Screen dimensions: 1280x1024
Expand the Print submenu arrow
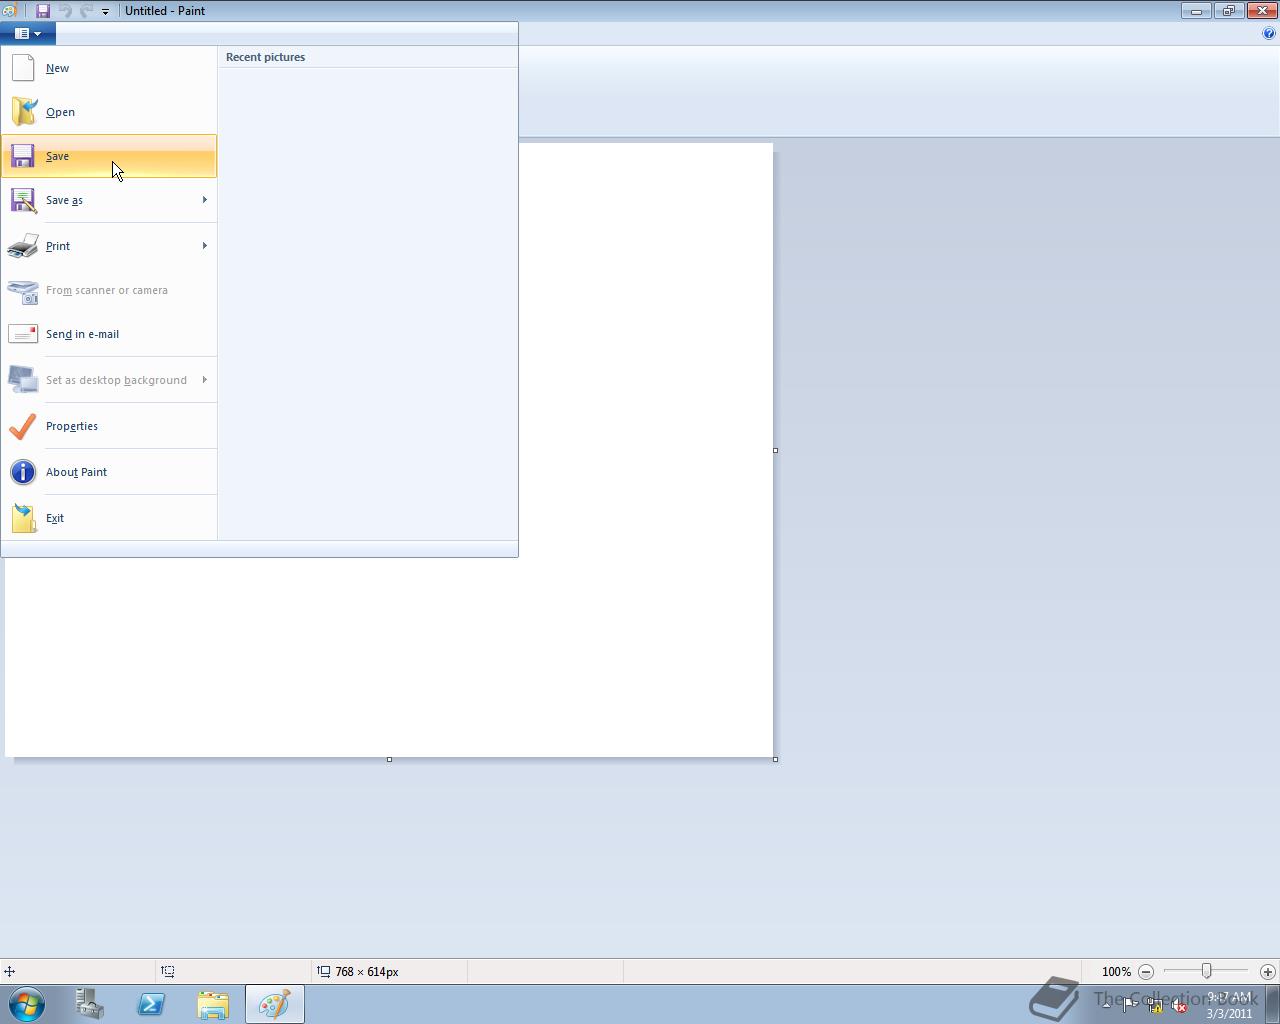204,246
